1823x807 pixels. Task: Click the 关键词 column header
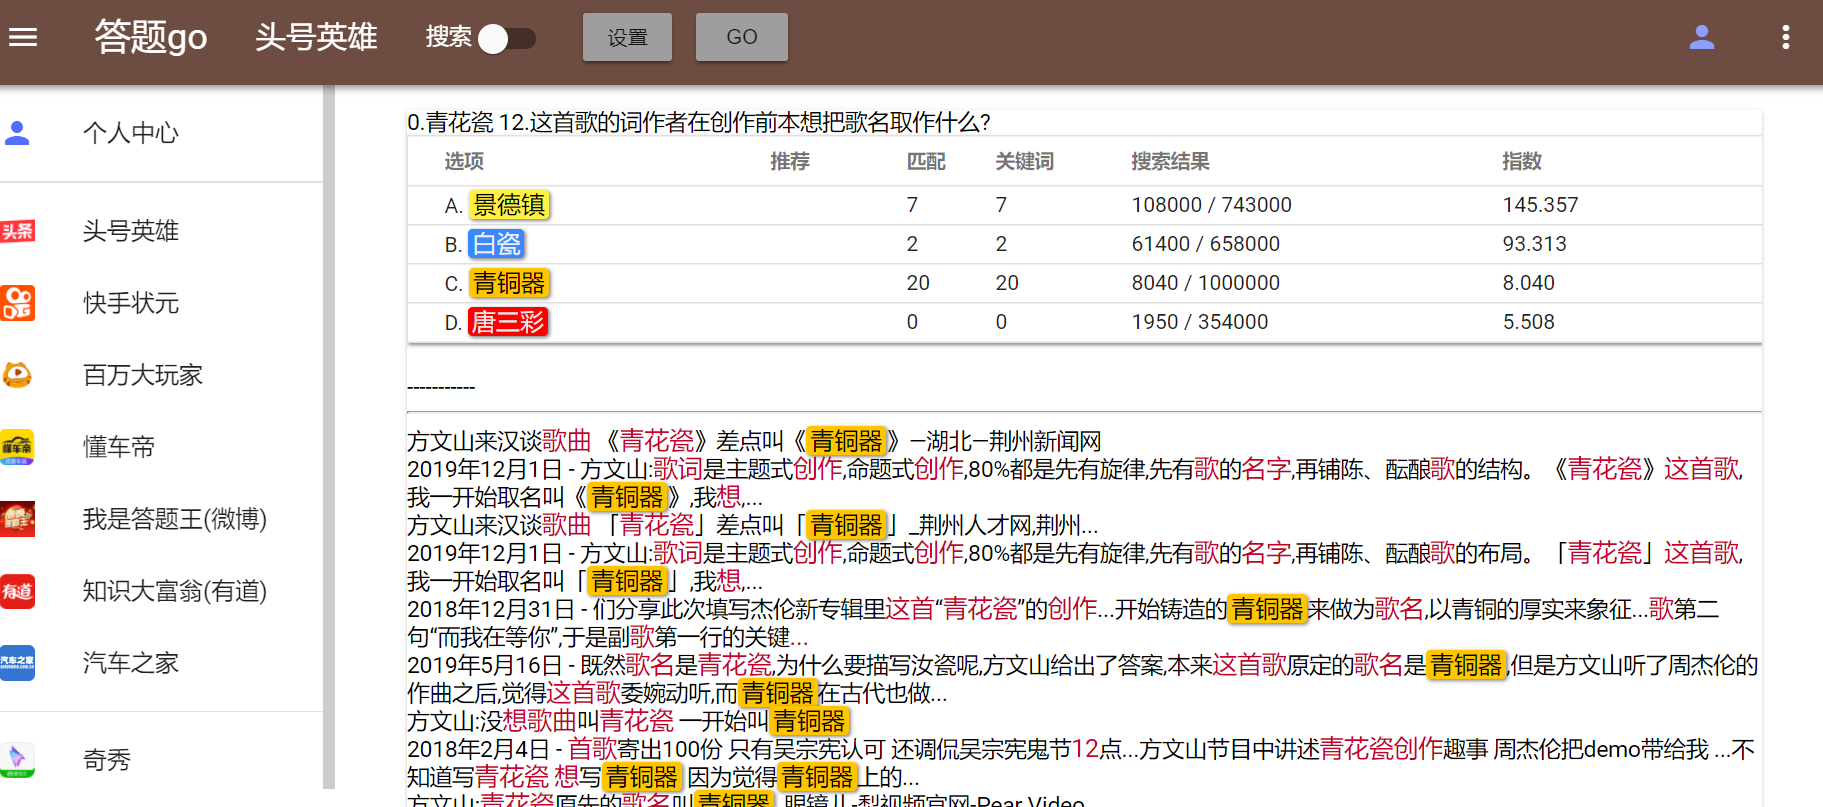pyautogui.click(x=1025, y=161)
